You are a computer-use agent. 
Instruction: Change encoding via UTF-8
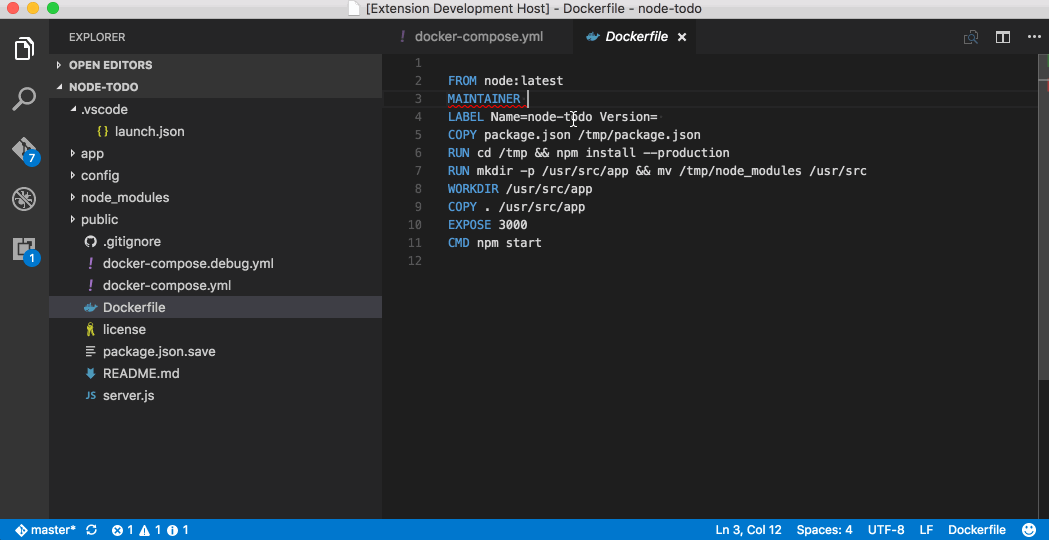point(886,530)
